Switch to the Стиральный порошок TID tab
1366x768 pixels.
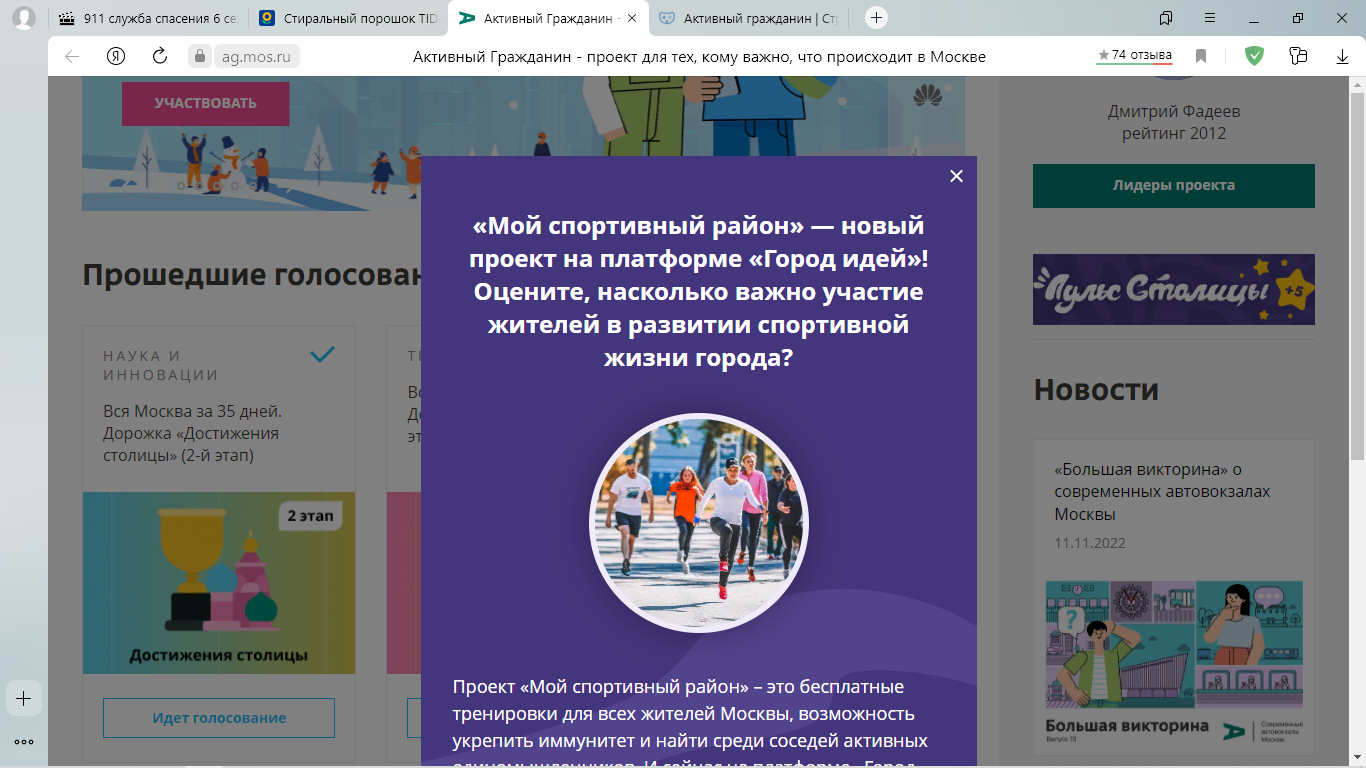[x=347, y=18]
